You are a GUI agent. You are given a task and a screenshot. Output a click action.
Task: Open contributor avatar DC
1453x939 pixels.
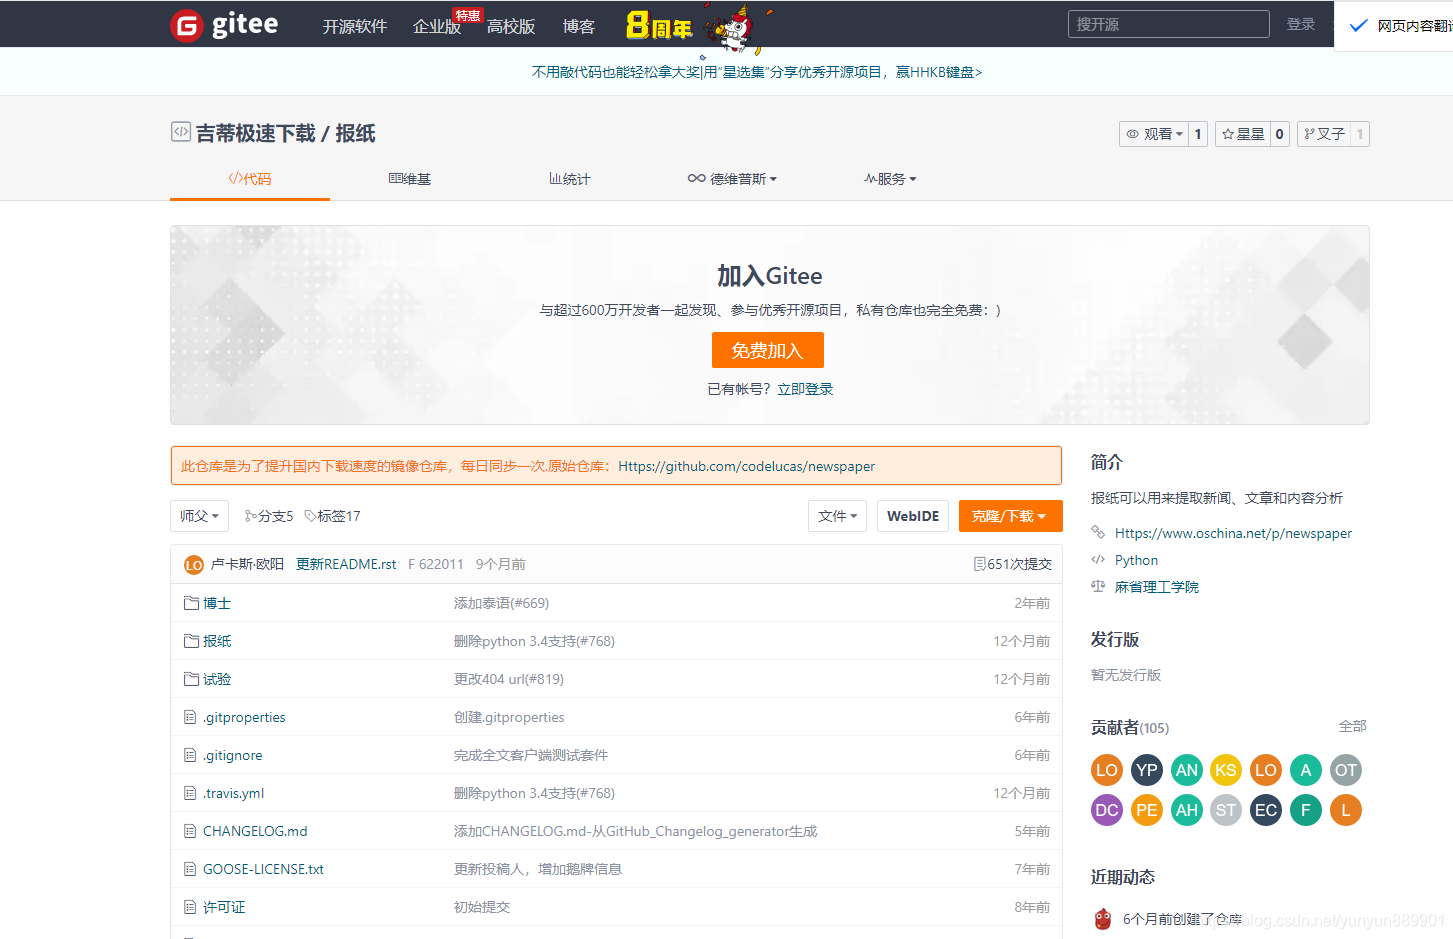point(1106,810)
